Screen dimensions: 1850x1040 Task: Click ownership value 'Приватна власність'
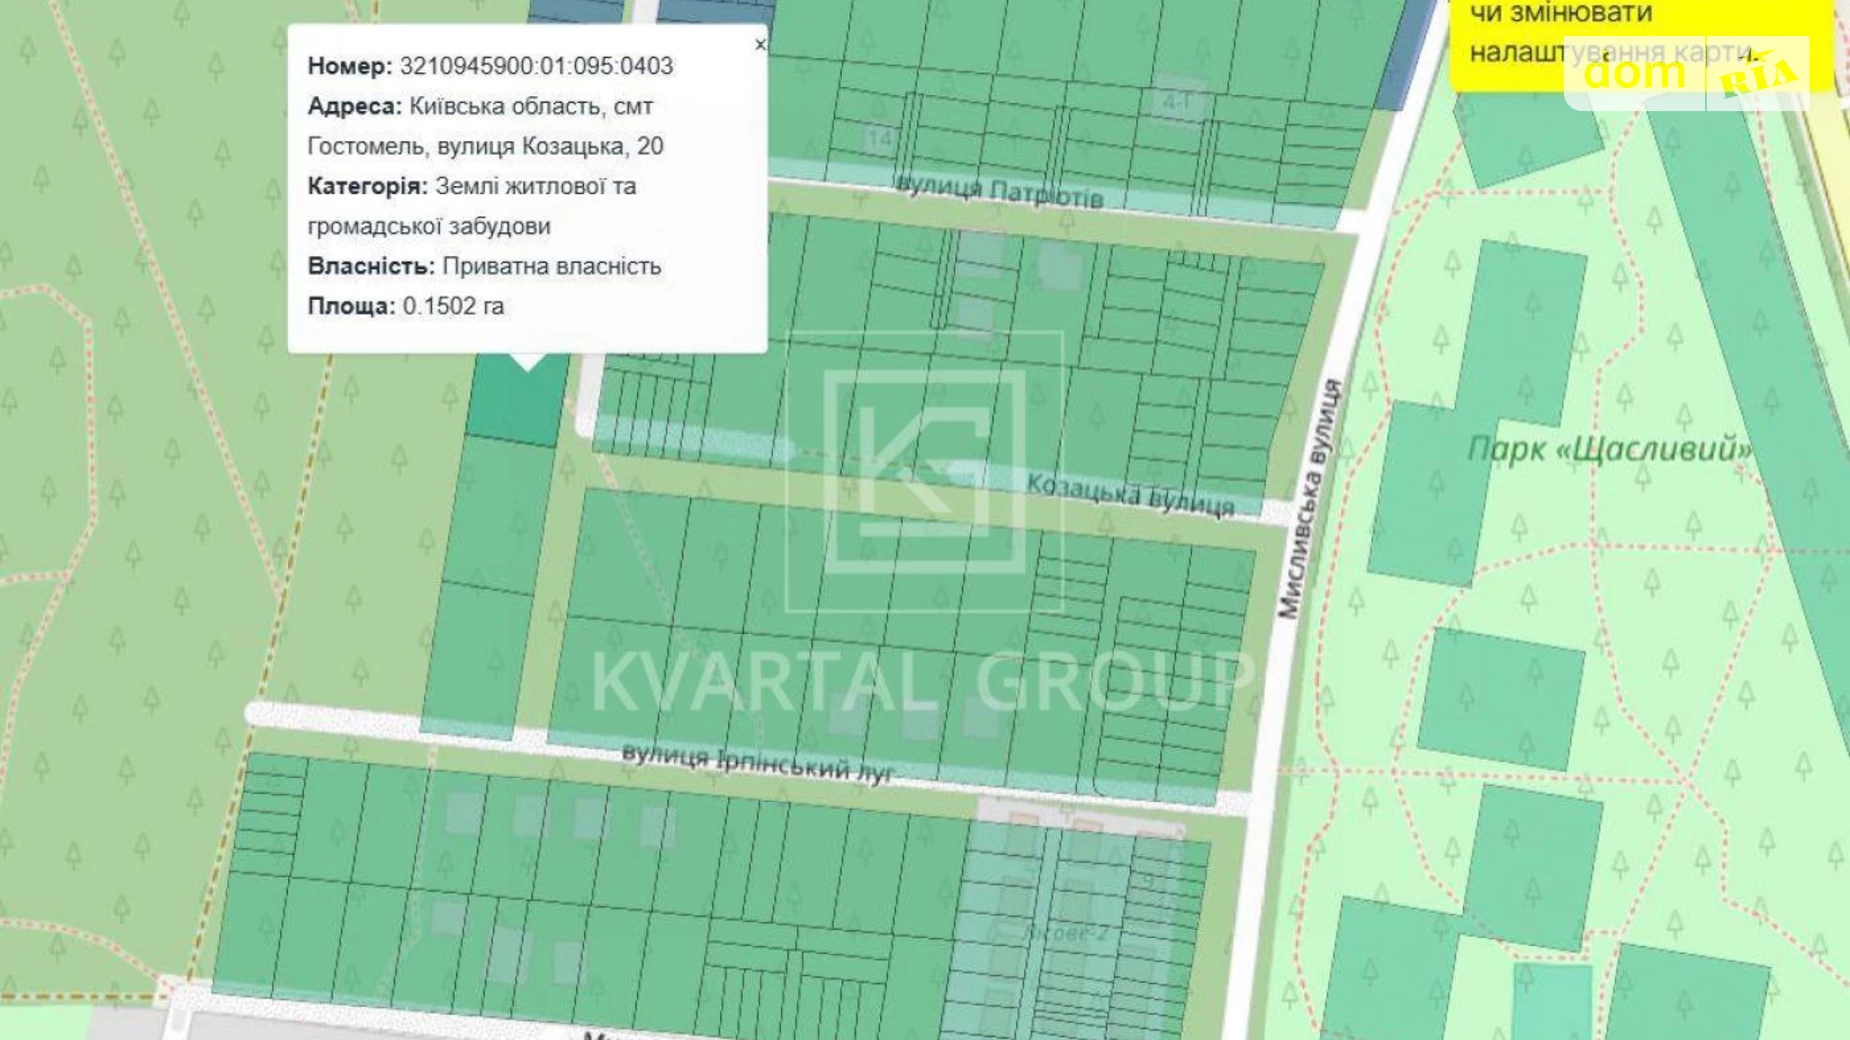[552, 266]
